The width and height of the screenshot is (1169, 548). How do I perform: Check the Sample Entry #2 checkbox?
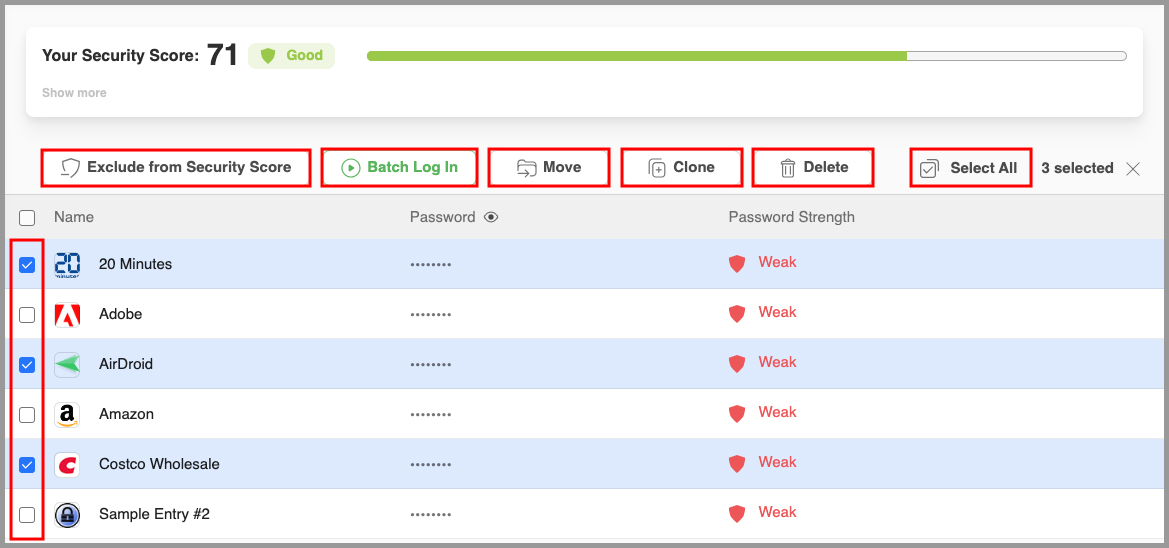point(27,514)
